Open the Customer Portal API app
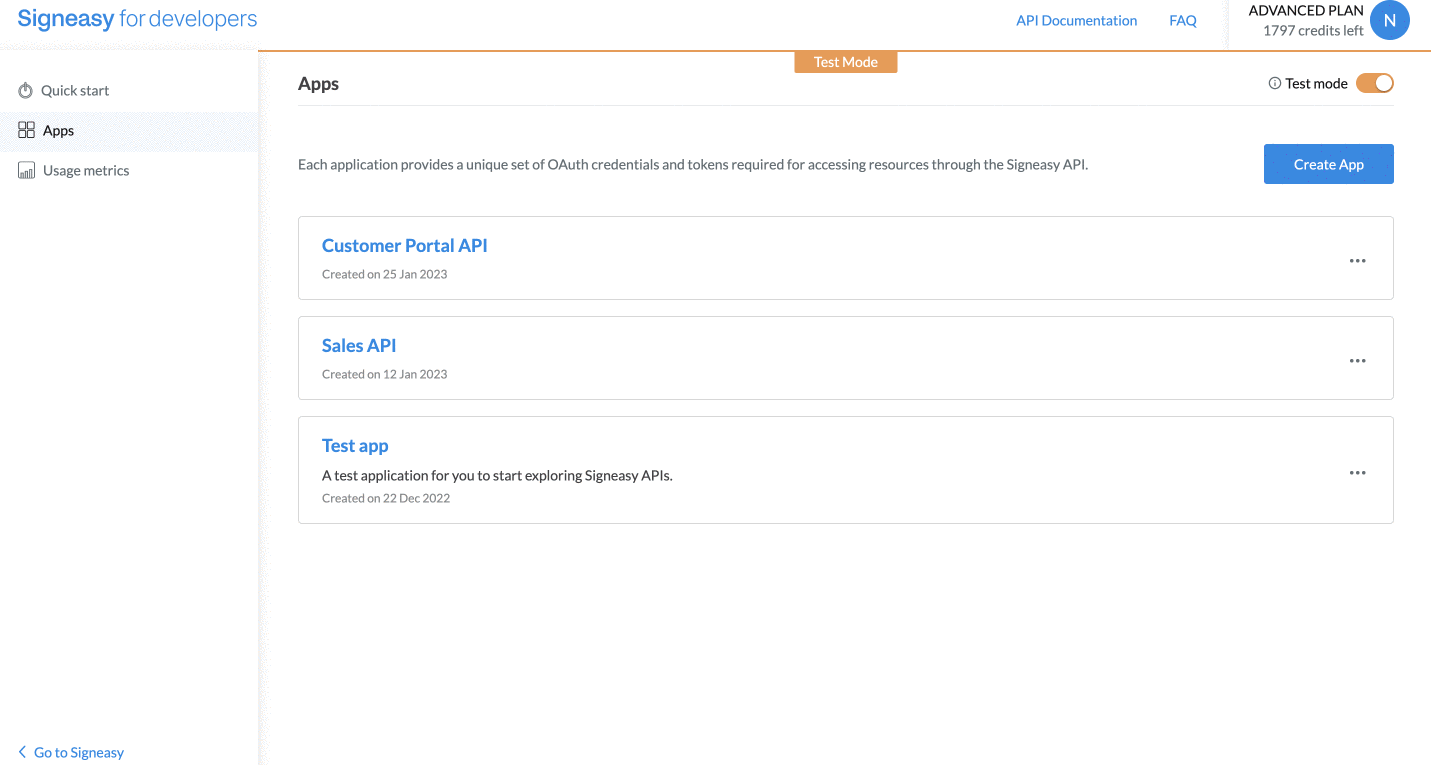This screenshot has height=765, width=1431. [404, 245]
